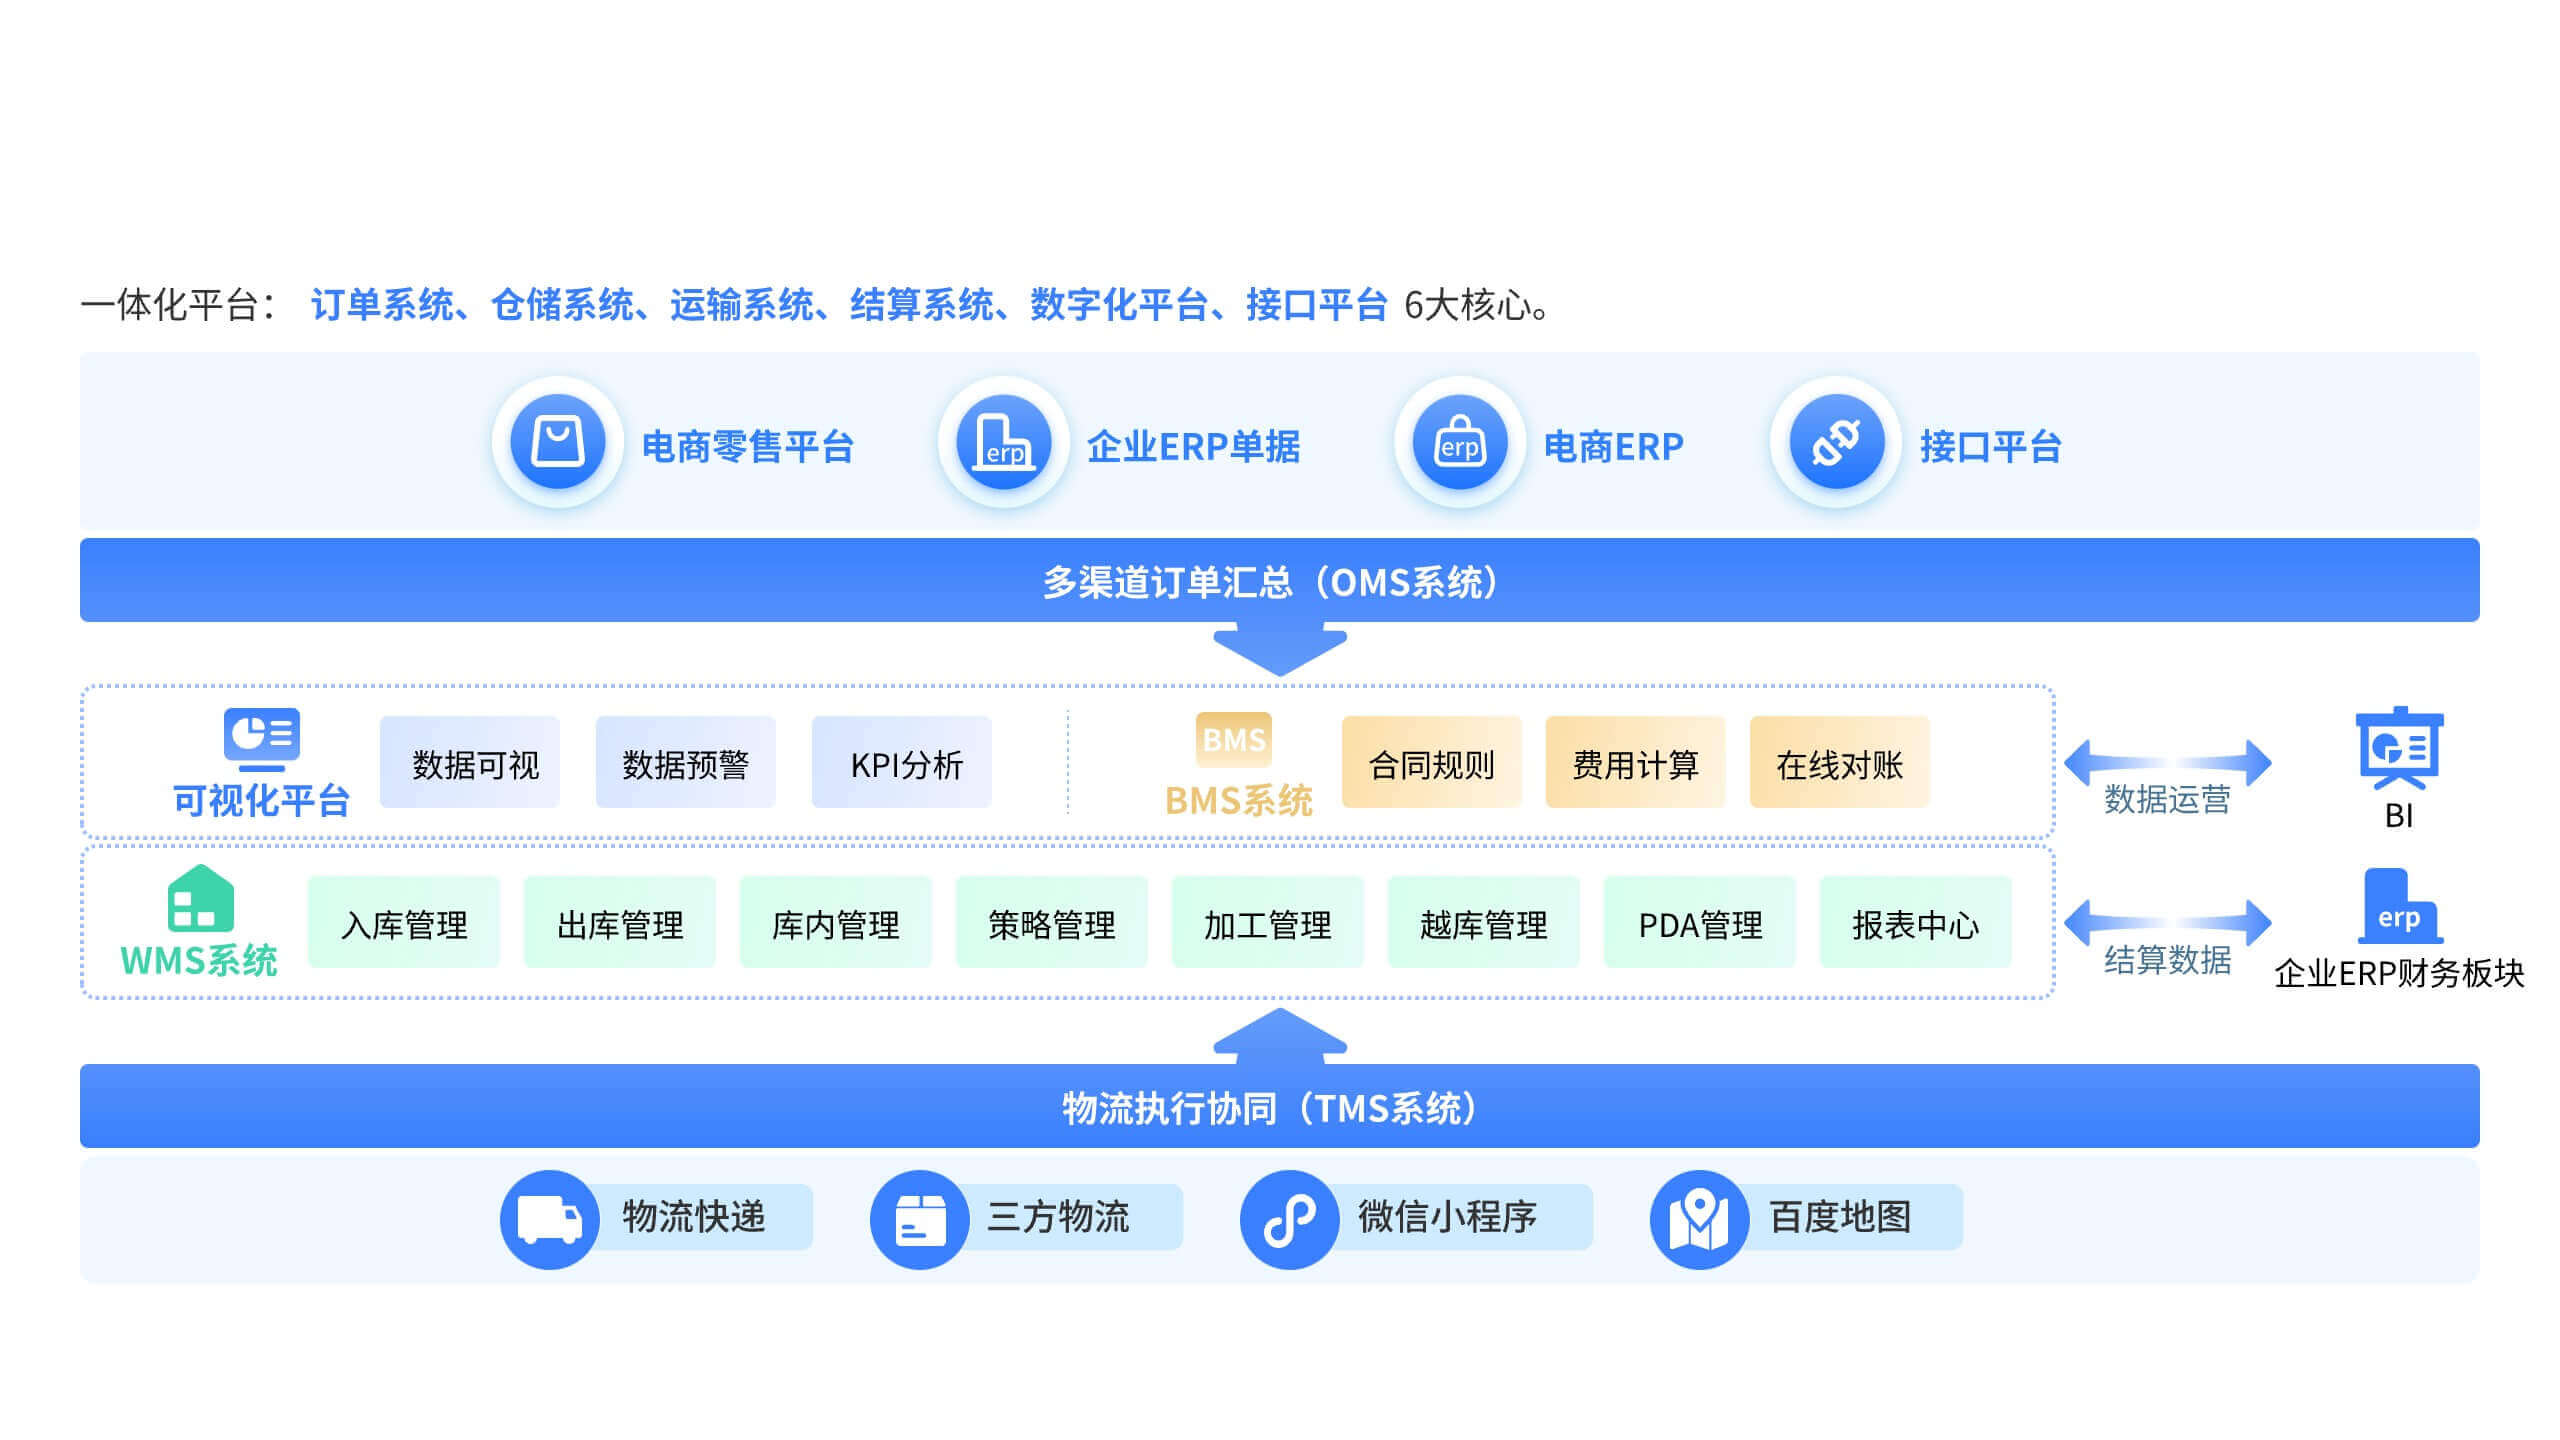Image resolution: width=2560 pixels, height=1440 pixels.
Task: Click the plug icon for 接口平台
Action: pyautogui.click(x=1837, y=442)
